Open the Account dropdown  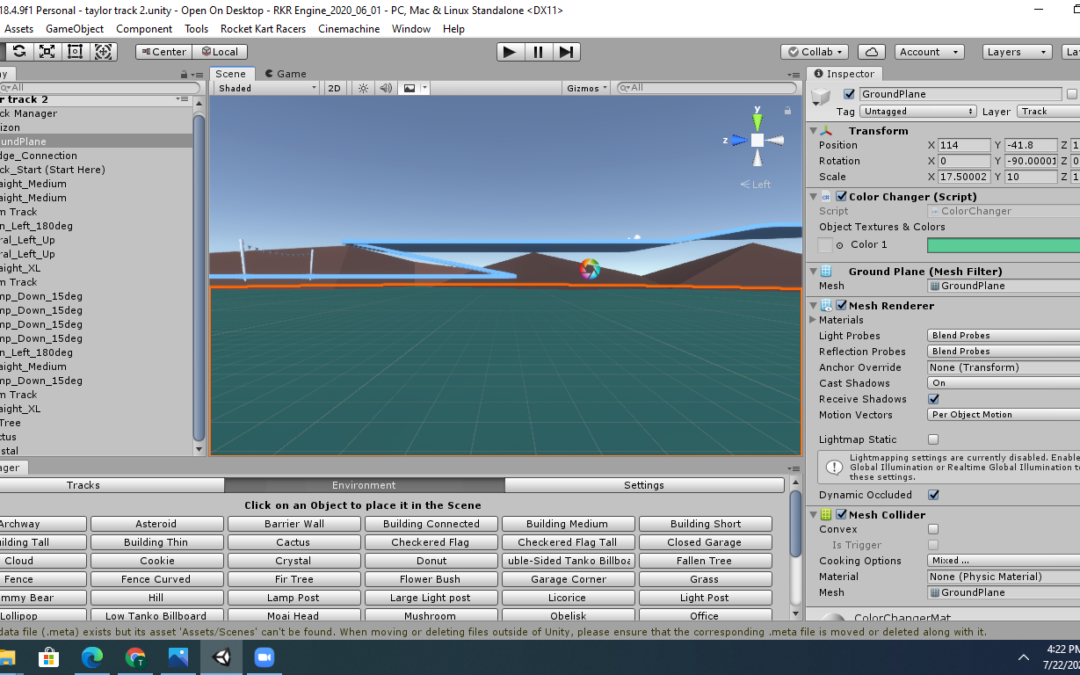click(929, 52)
